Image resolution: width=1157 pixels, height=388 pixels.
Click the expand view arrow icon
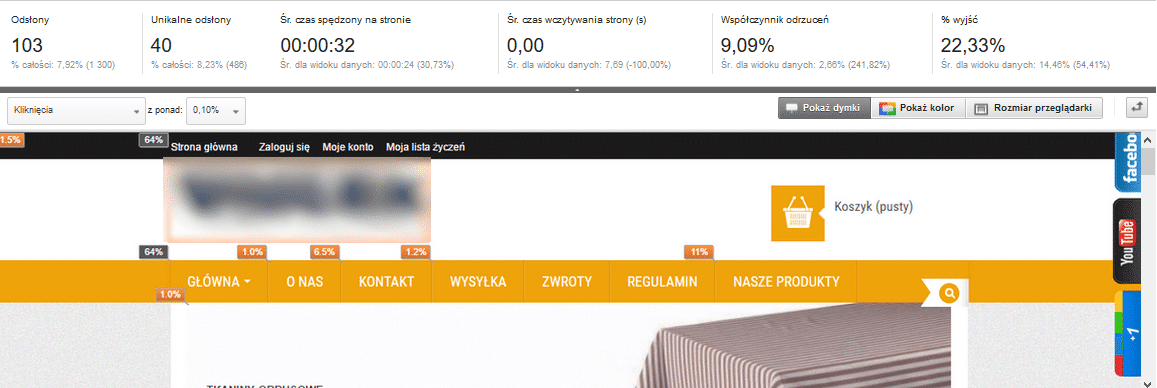[x=1136, y=108]
